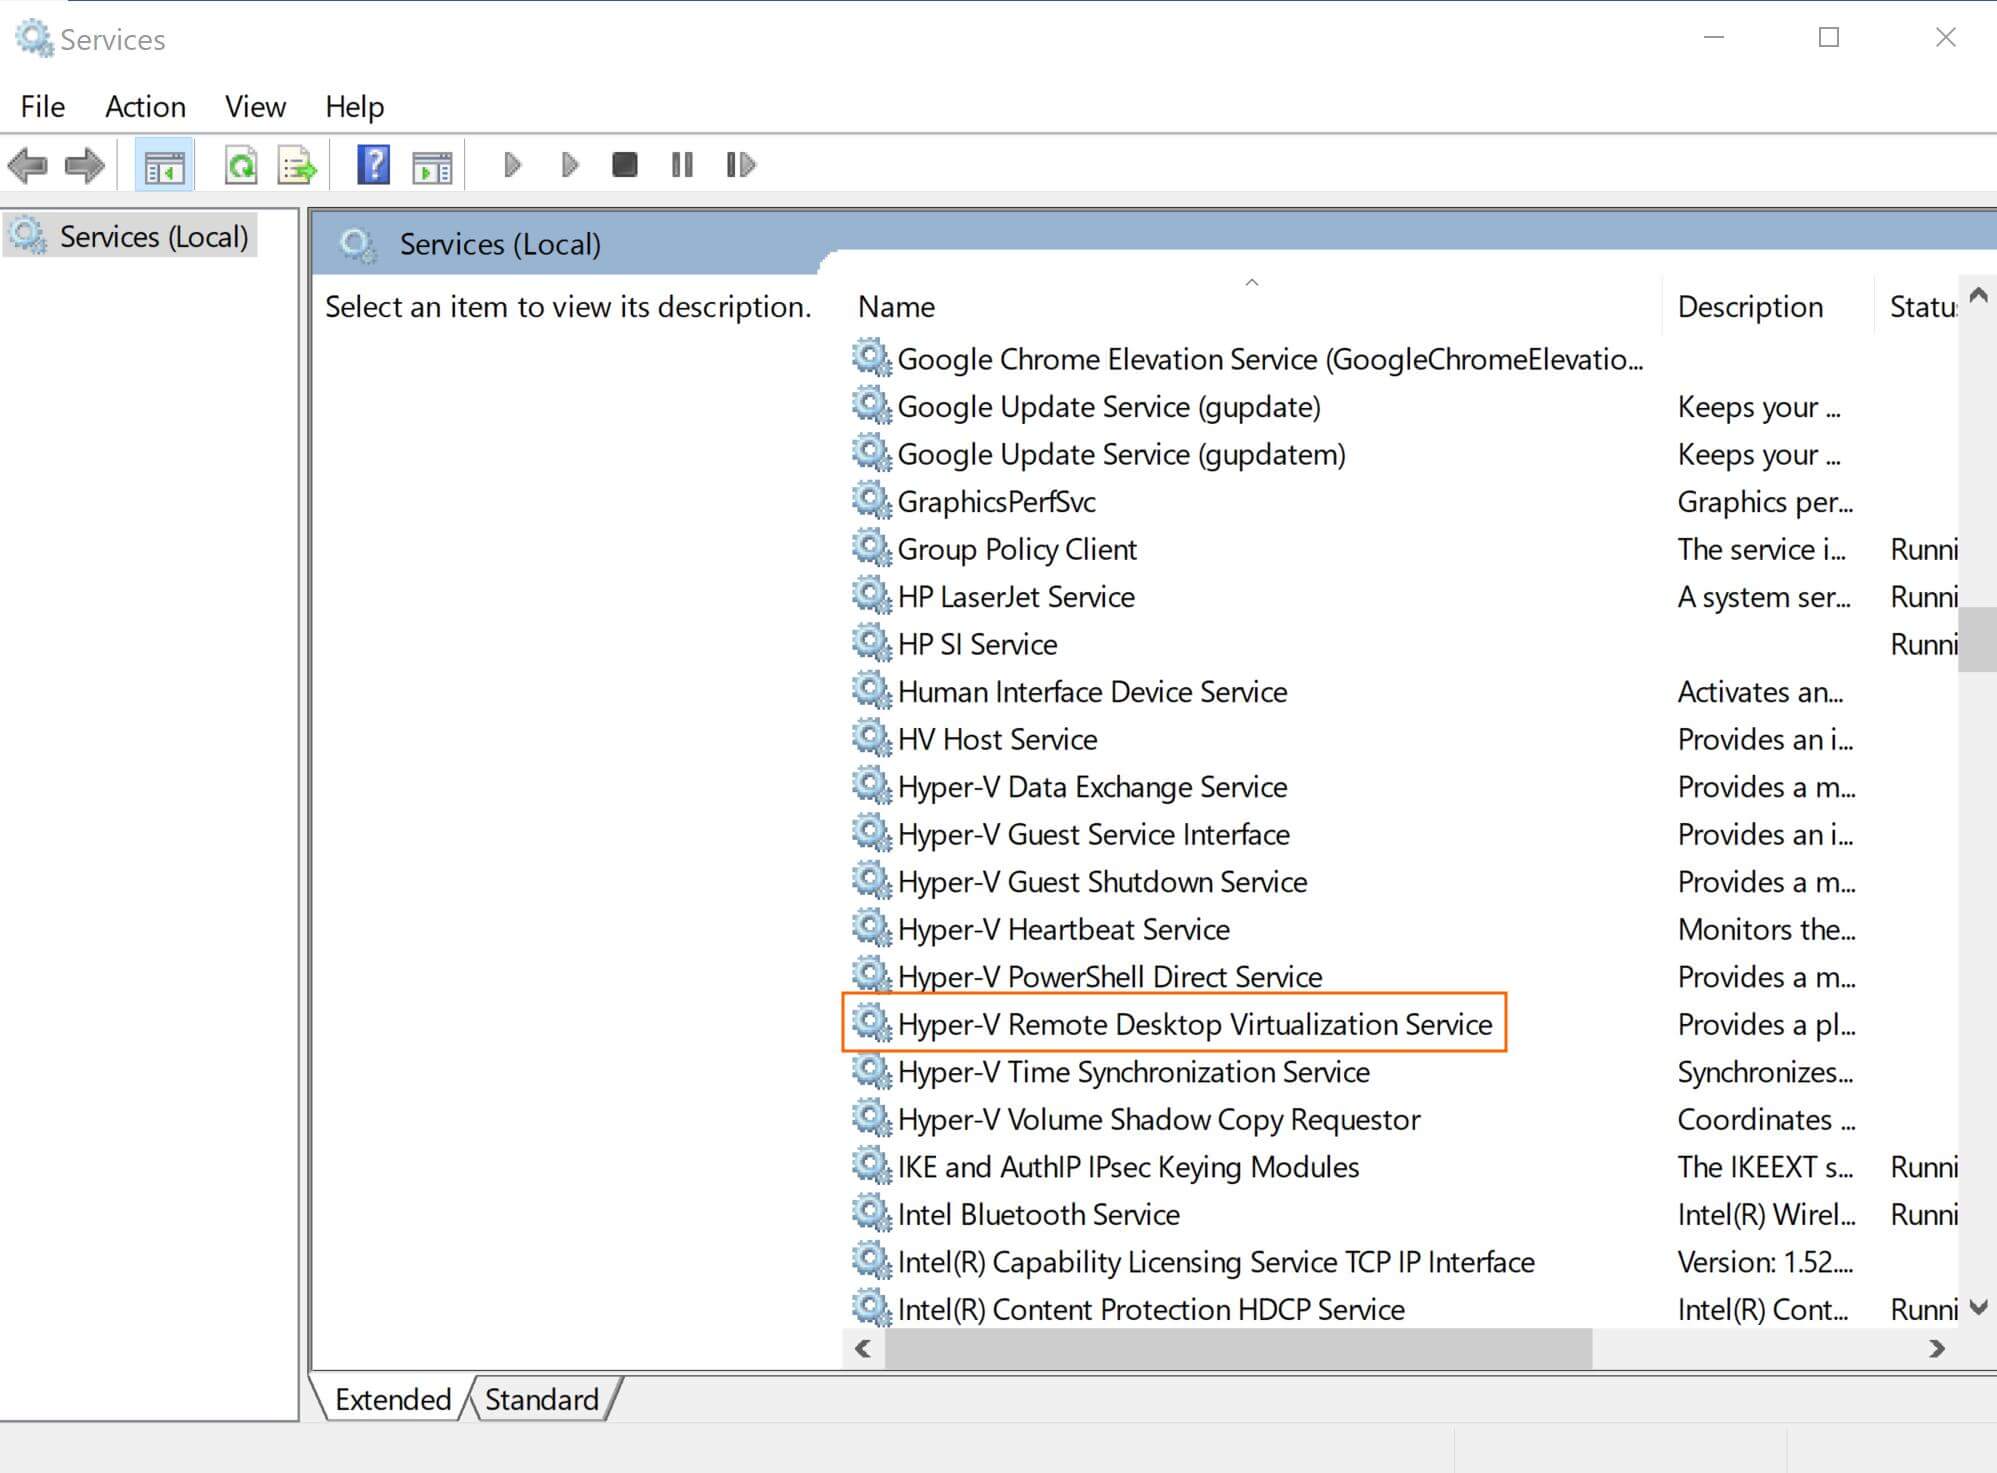Click the Forward navigation arrow
Image resolution: width=1997 pixels, height=1473 pixels.
pyautogui.click(x=84, y=165)
